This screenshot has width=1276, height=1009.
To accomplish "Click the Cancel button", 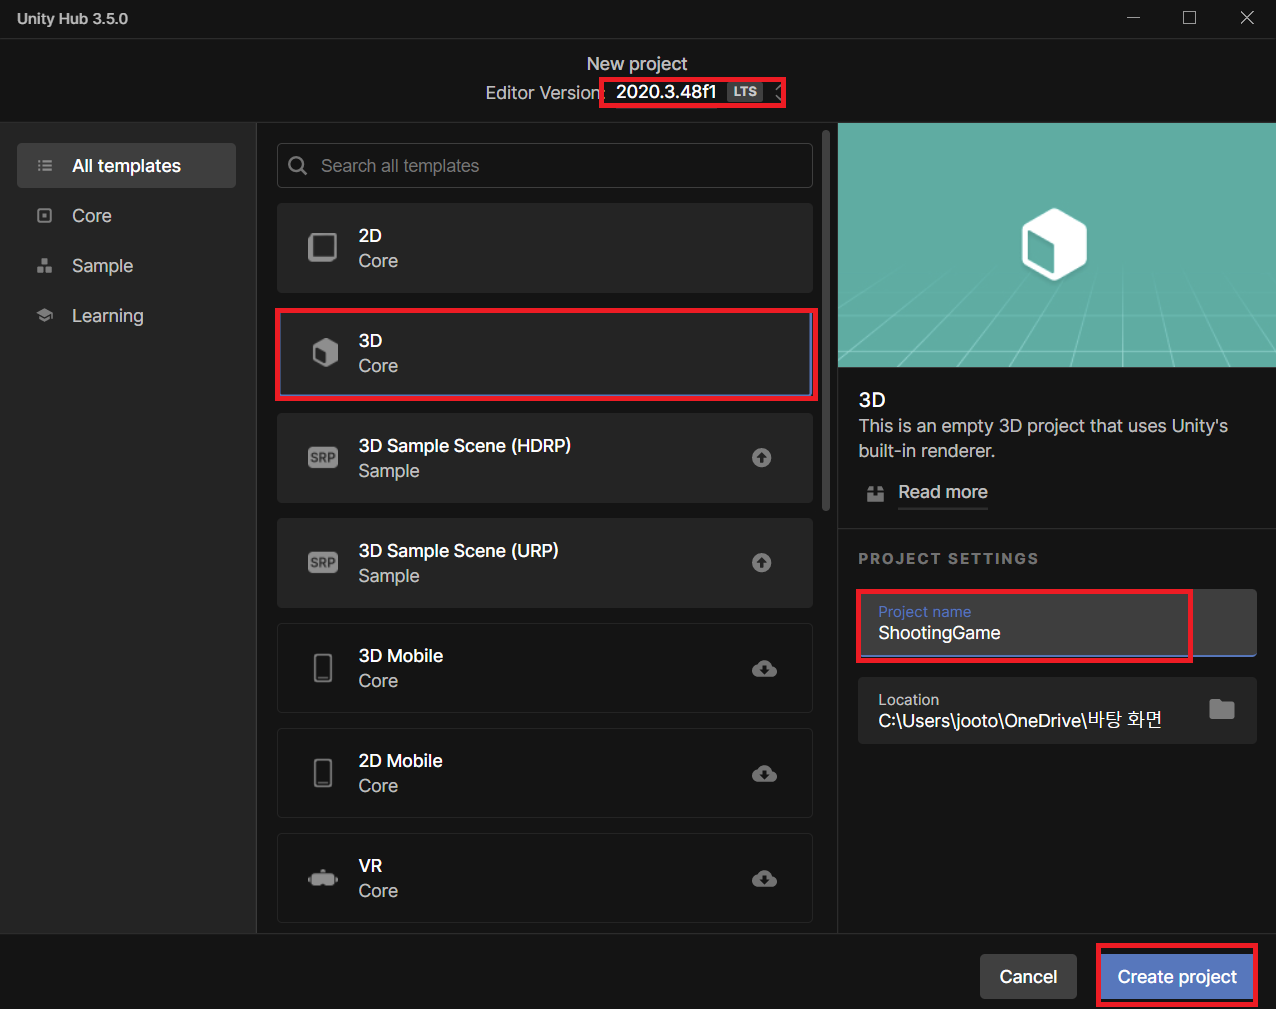I will [1028, 977].
